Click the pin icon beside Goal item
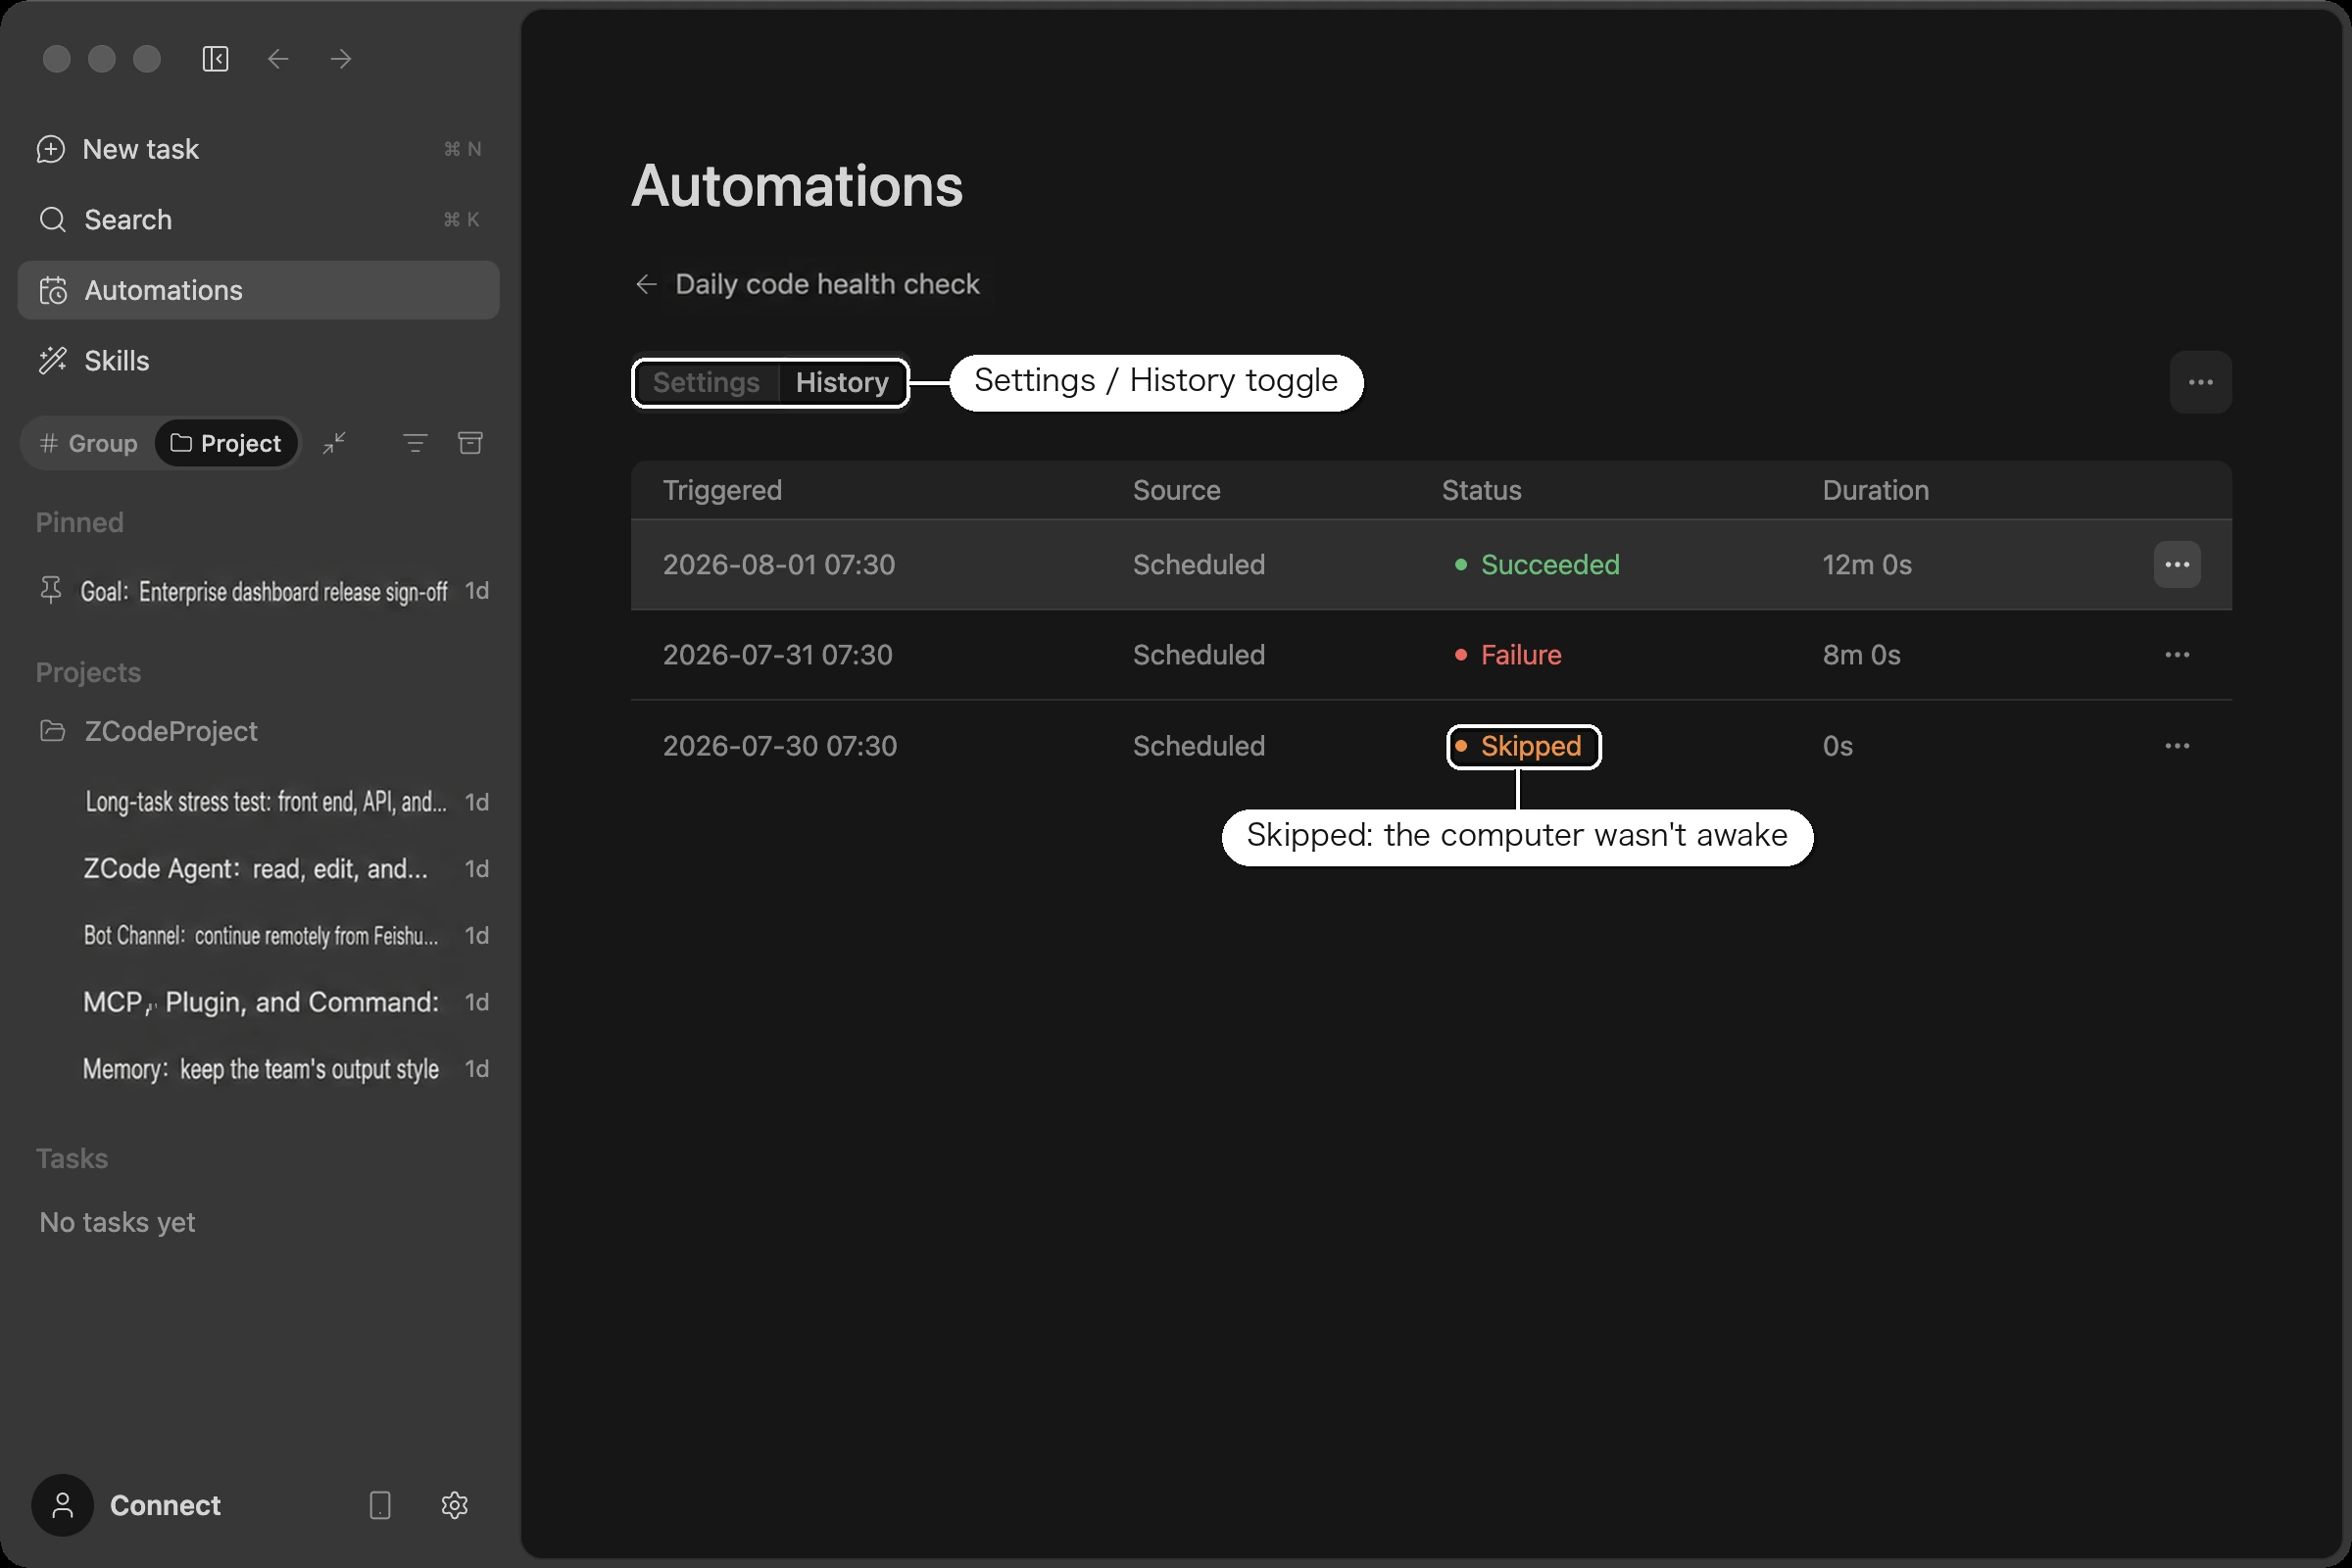The height and width of the screenshot is (1568, 2352). (x=51, y=590)
